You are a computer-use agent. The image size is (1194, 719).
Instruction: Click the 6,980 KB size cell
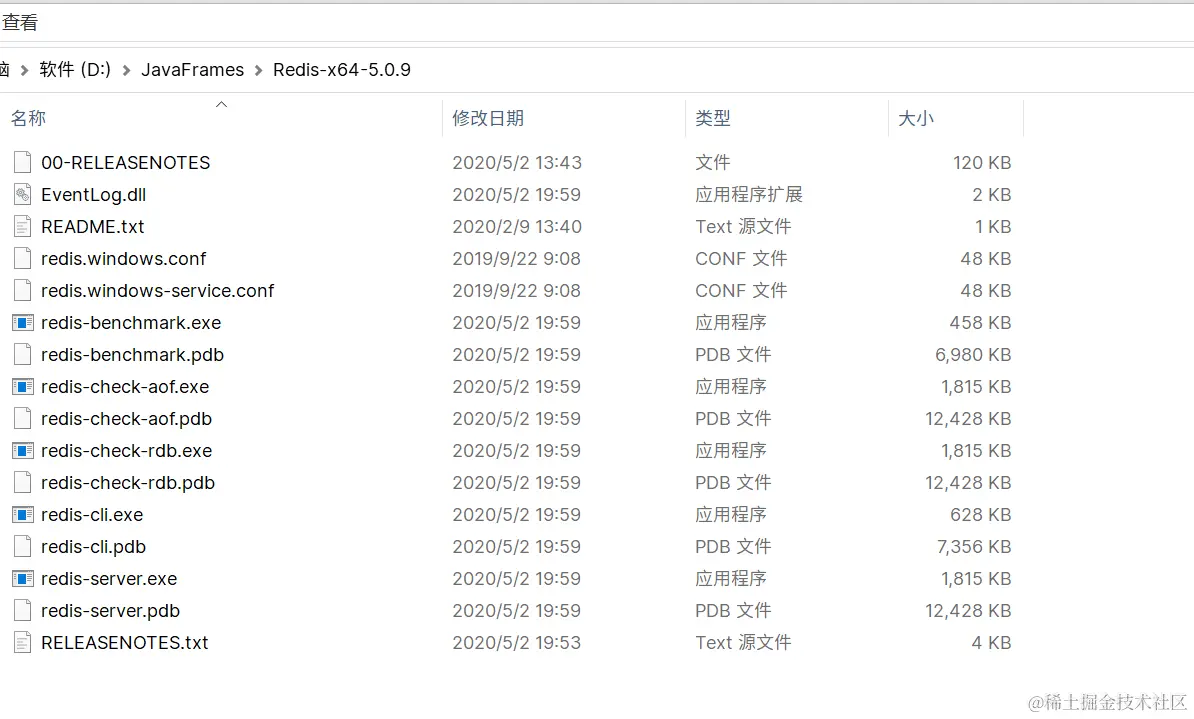973,354
